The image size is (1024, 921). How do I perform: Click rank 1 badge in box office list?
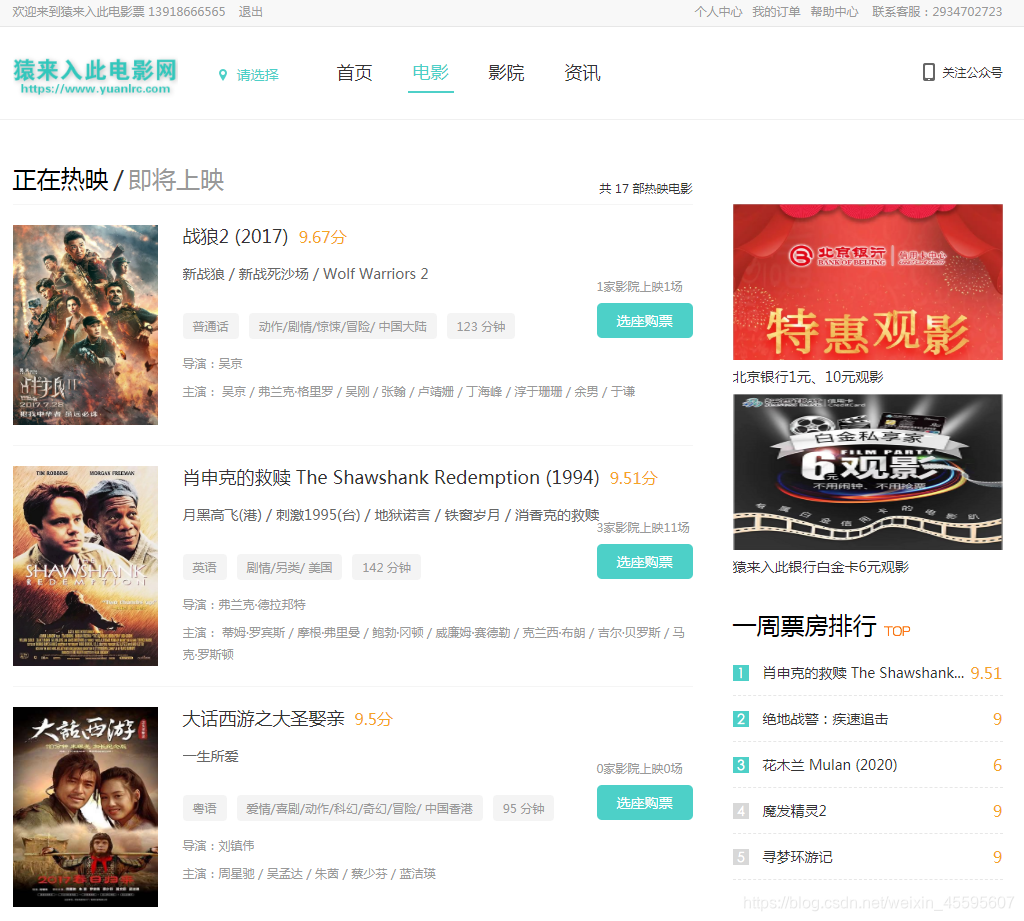741,673
